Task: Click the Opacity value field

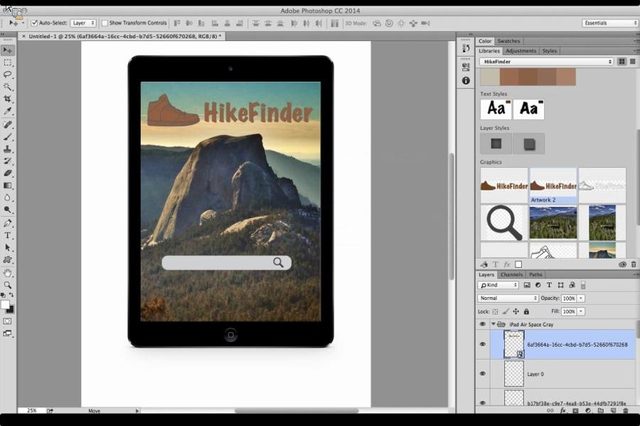Action: tap(569, 298)
